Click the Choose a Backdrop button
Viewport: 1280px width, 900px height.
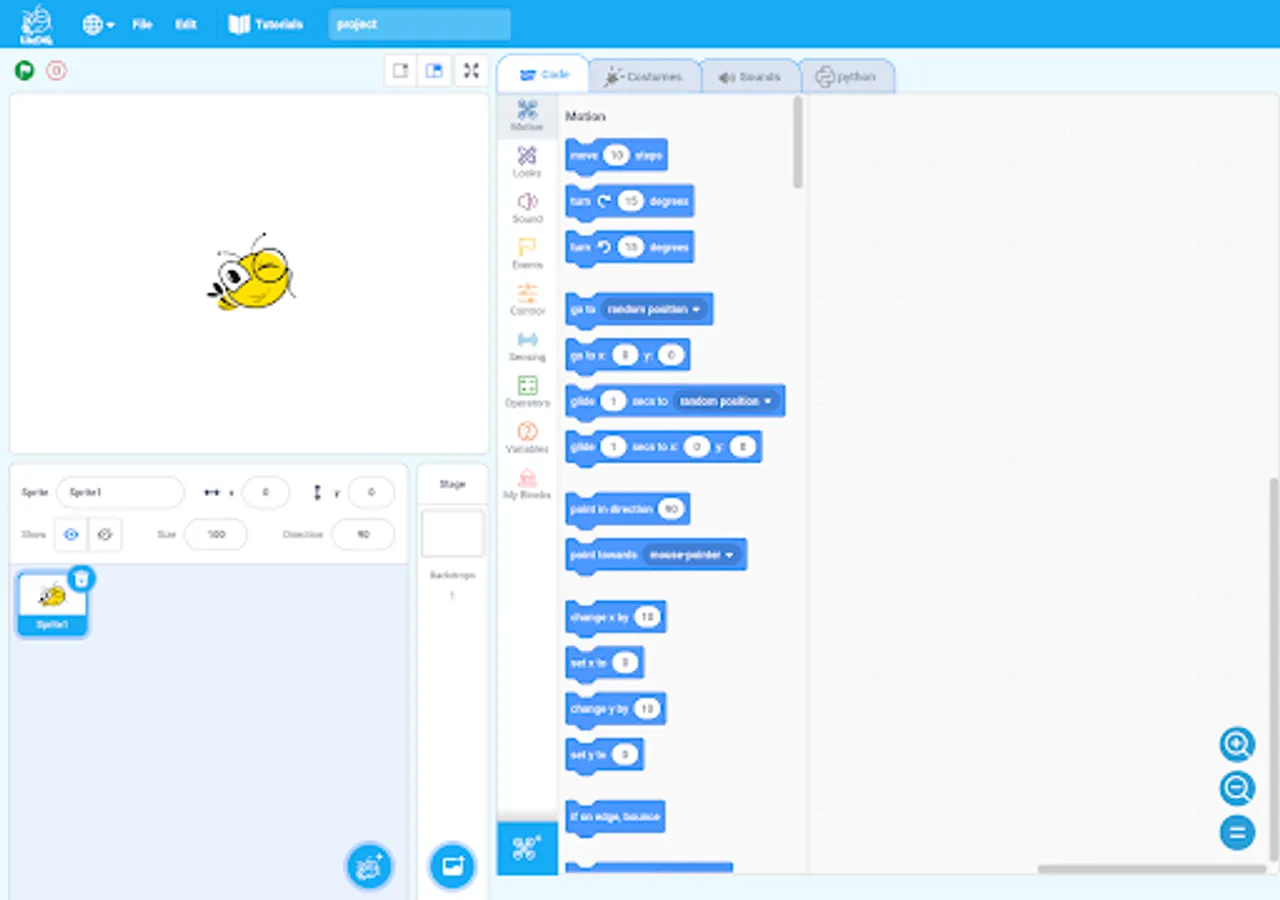coord(452,866)
